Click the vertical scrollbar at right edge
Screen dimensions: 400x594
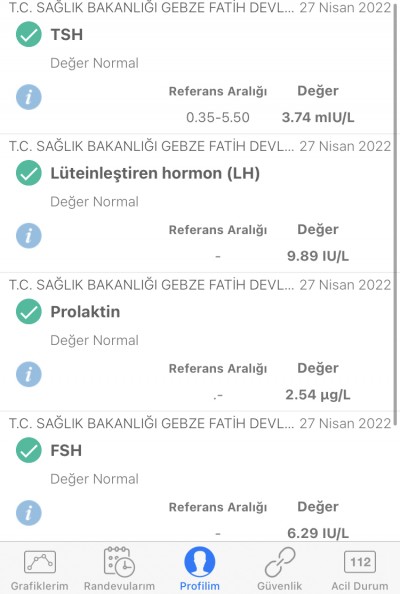[x=396, y=214]
